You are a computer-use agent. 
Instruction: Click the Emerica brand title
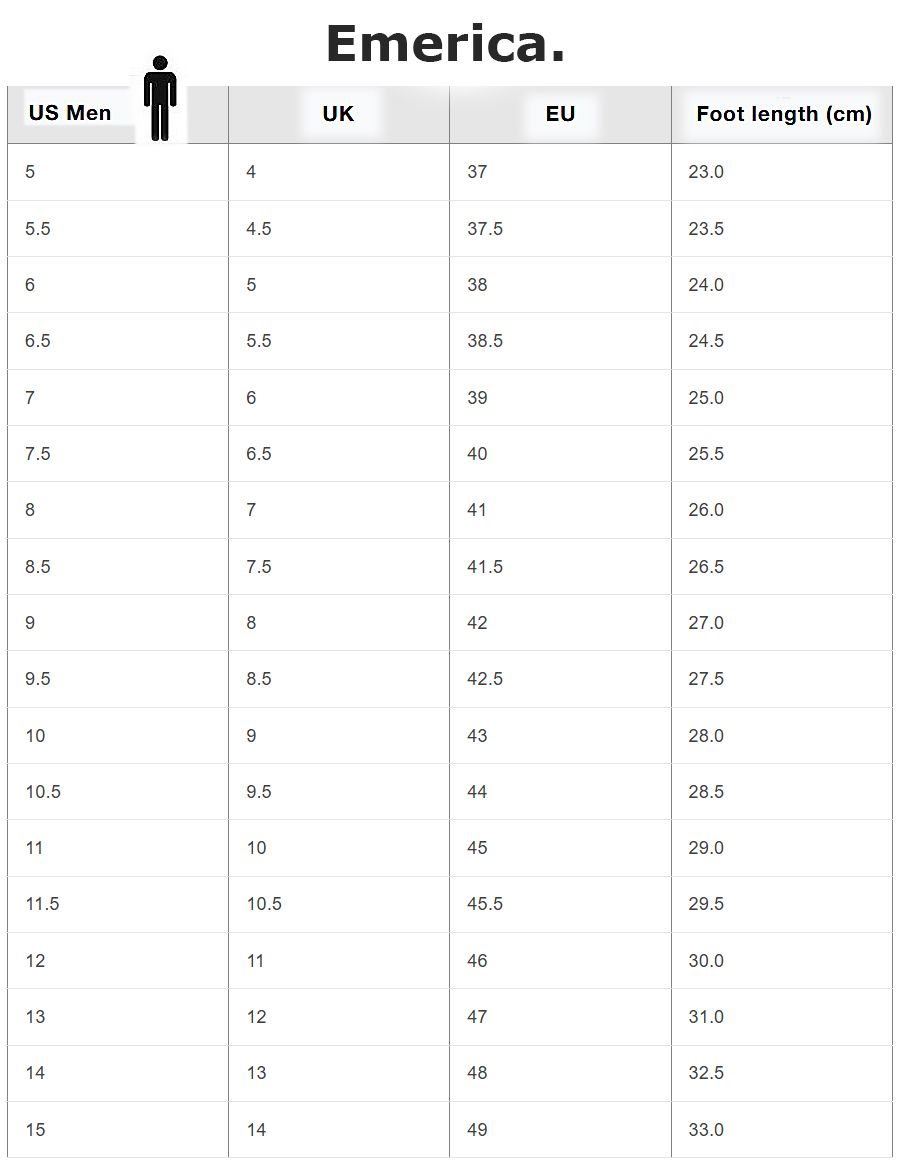click(445, 44)
